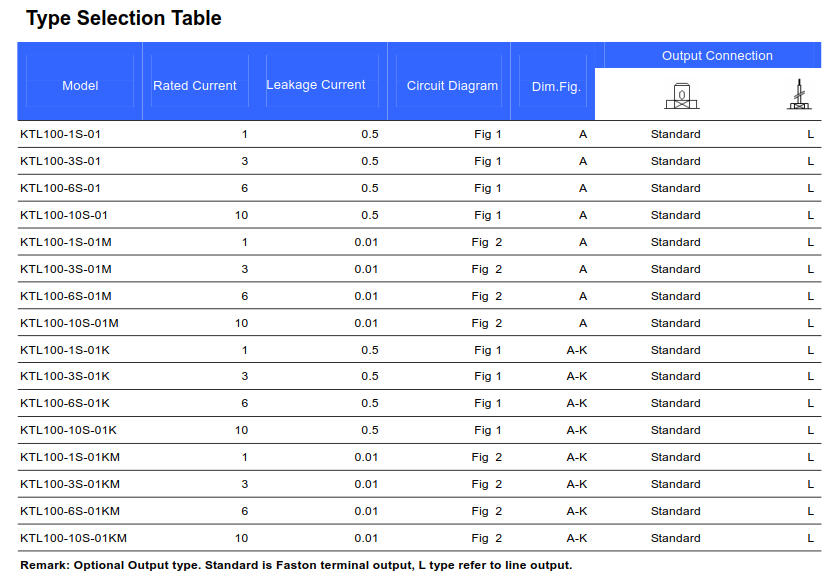The width and height of the screenshot is (835, 576).
Task: Click the Type Selection Table title
Action: [124, 18]
